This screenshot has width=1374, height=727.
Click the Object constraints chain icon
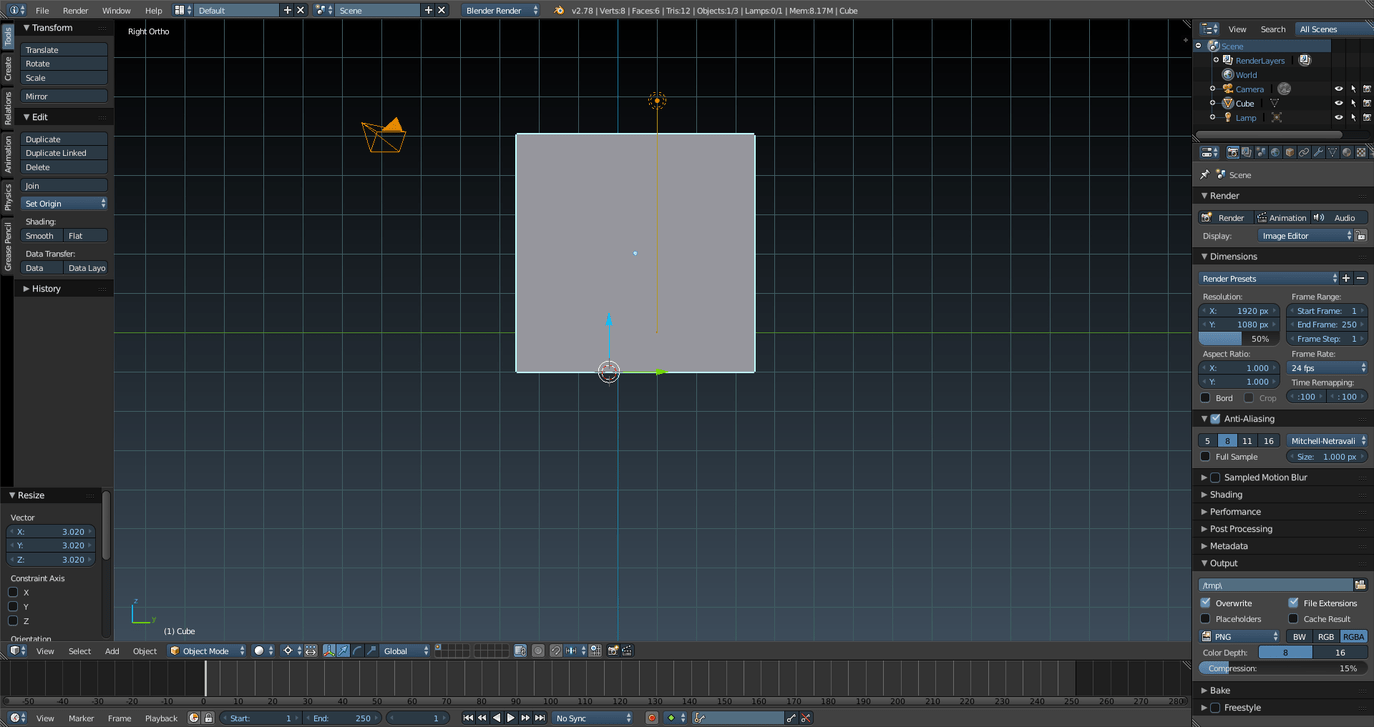point(1304,153)
